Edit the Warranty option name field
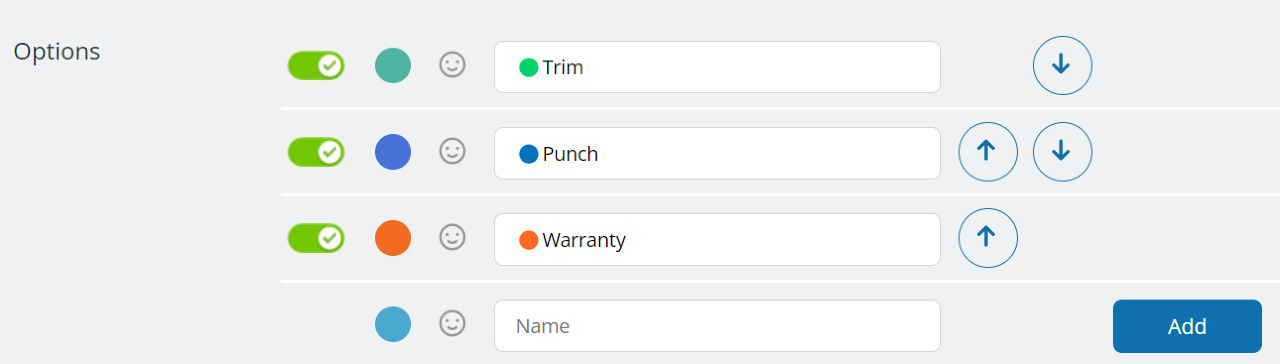The image size is (1280, 364). point(717,239)
